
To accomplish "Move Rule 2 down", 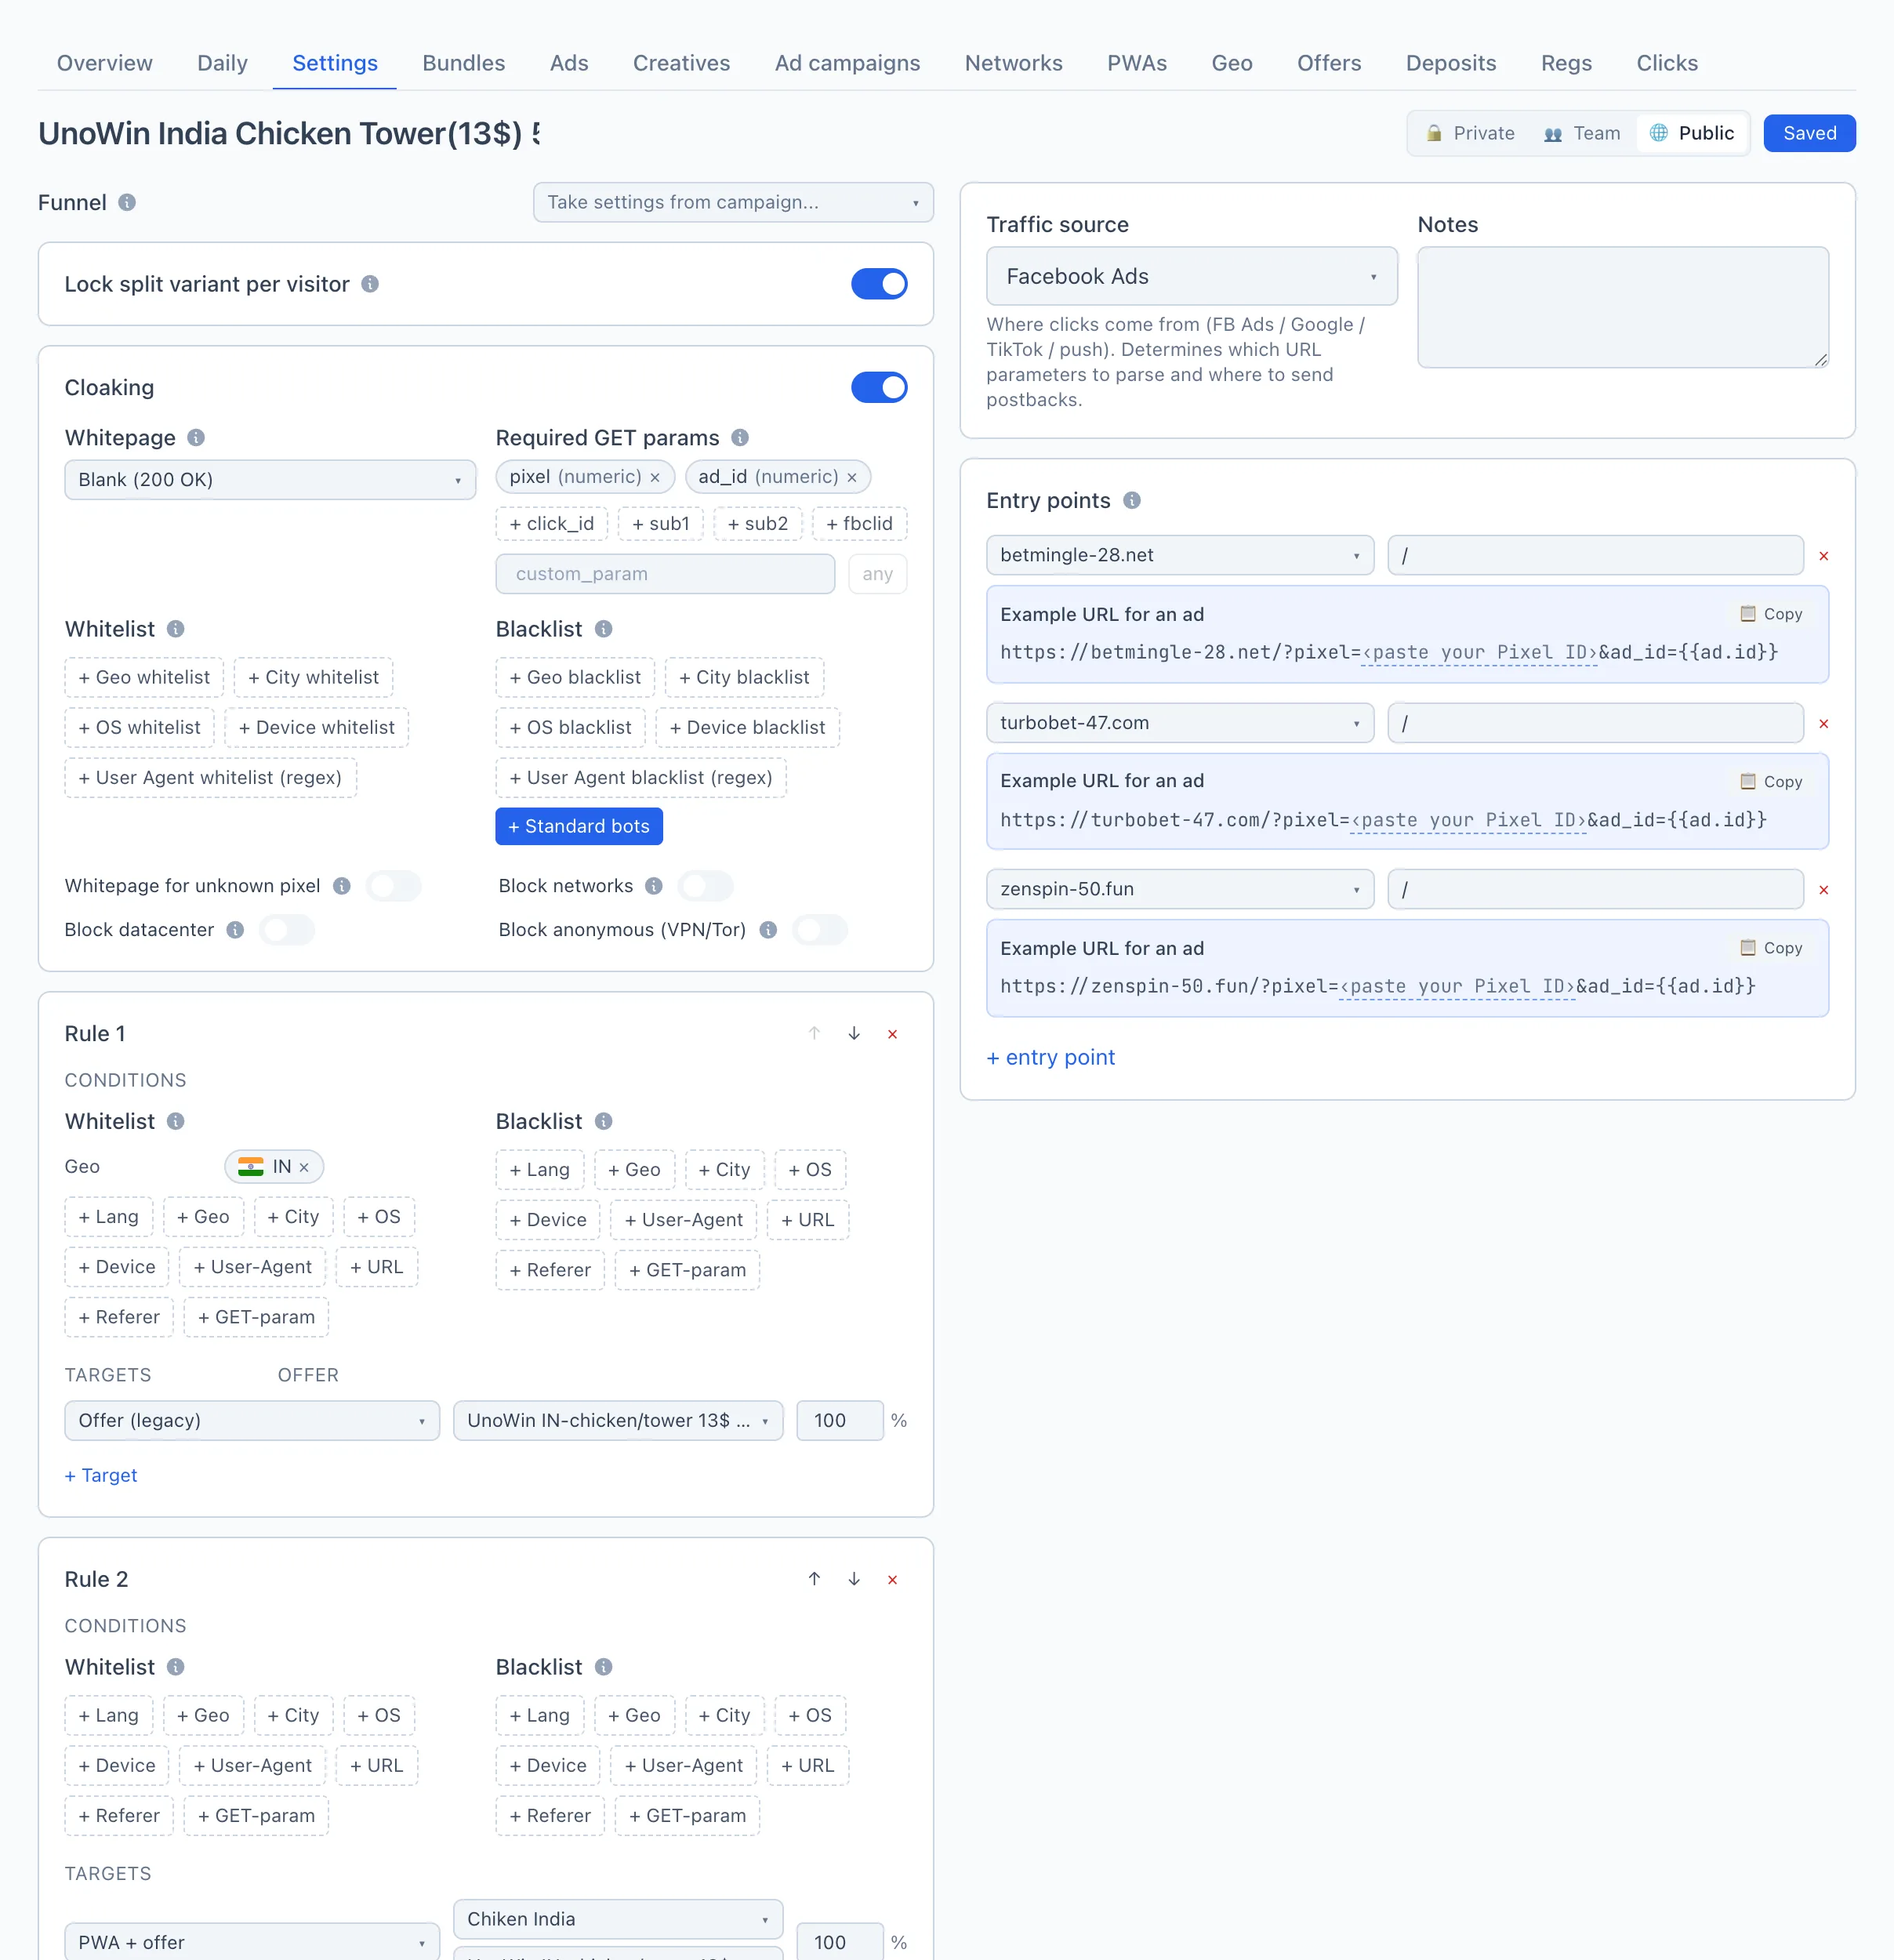I will [854, 1579].
